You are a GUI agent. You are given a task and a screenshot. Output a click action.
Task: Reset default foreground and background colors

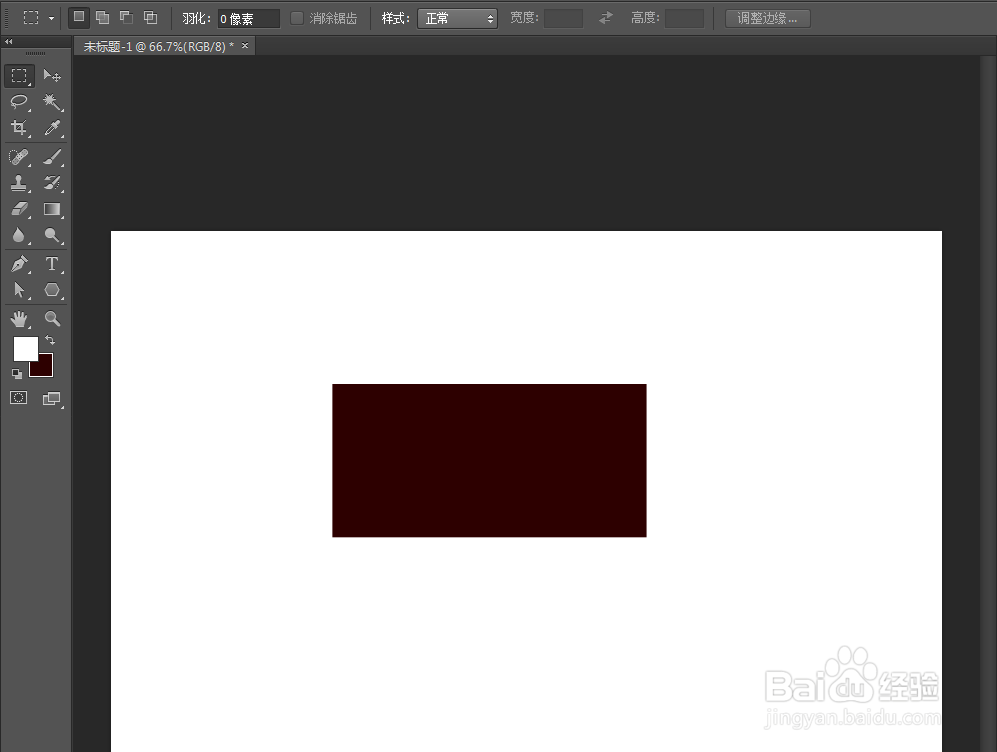click(x=17, y=374)
